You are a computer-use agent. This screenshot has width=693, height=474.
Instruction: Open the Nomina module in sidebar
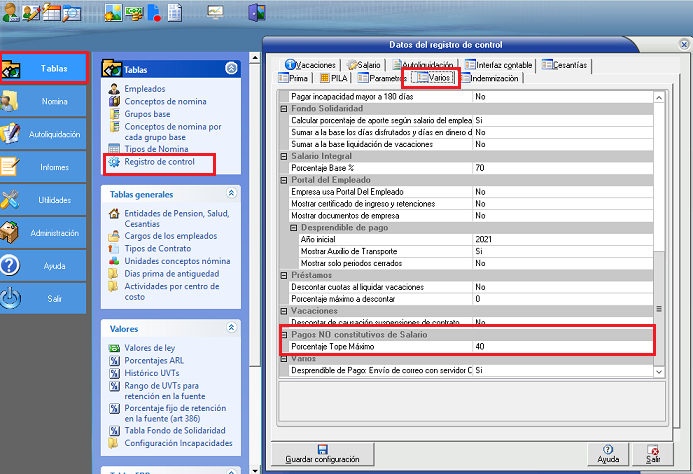coord(43,101)
